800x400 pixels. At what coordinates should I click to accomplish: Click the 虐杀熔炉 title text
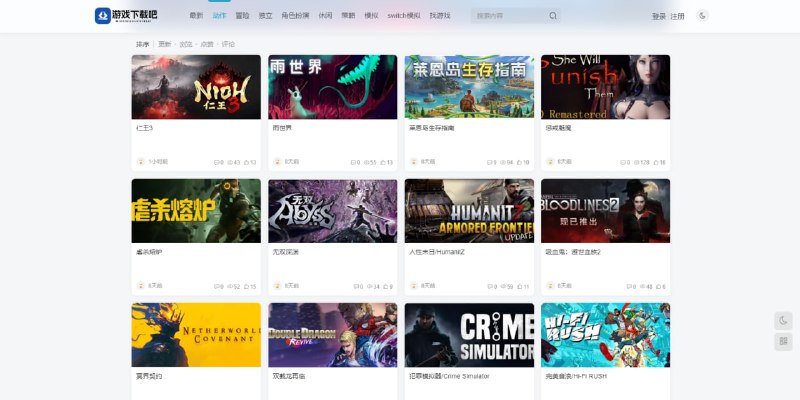pyautogui.click(x=149, y=252)
